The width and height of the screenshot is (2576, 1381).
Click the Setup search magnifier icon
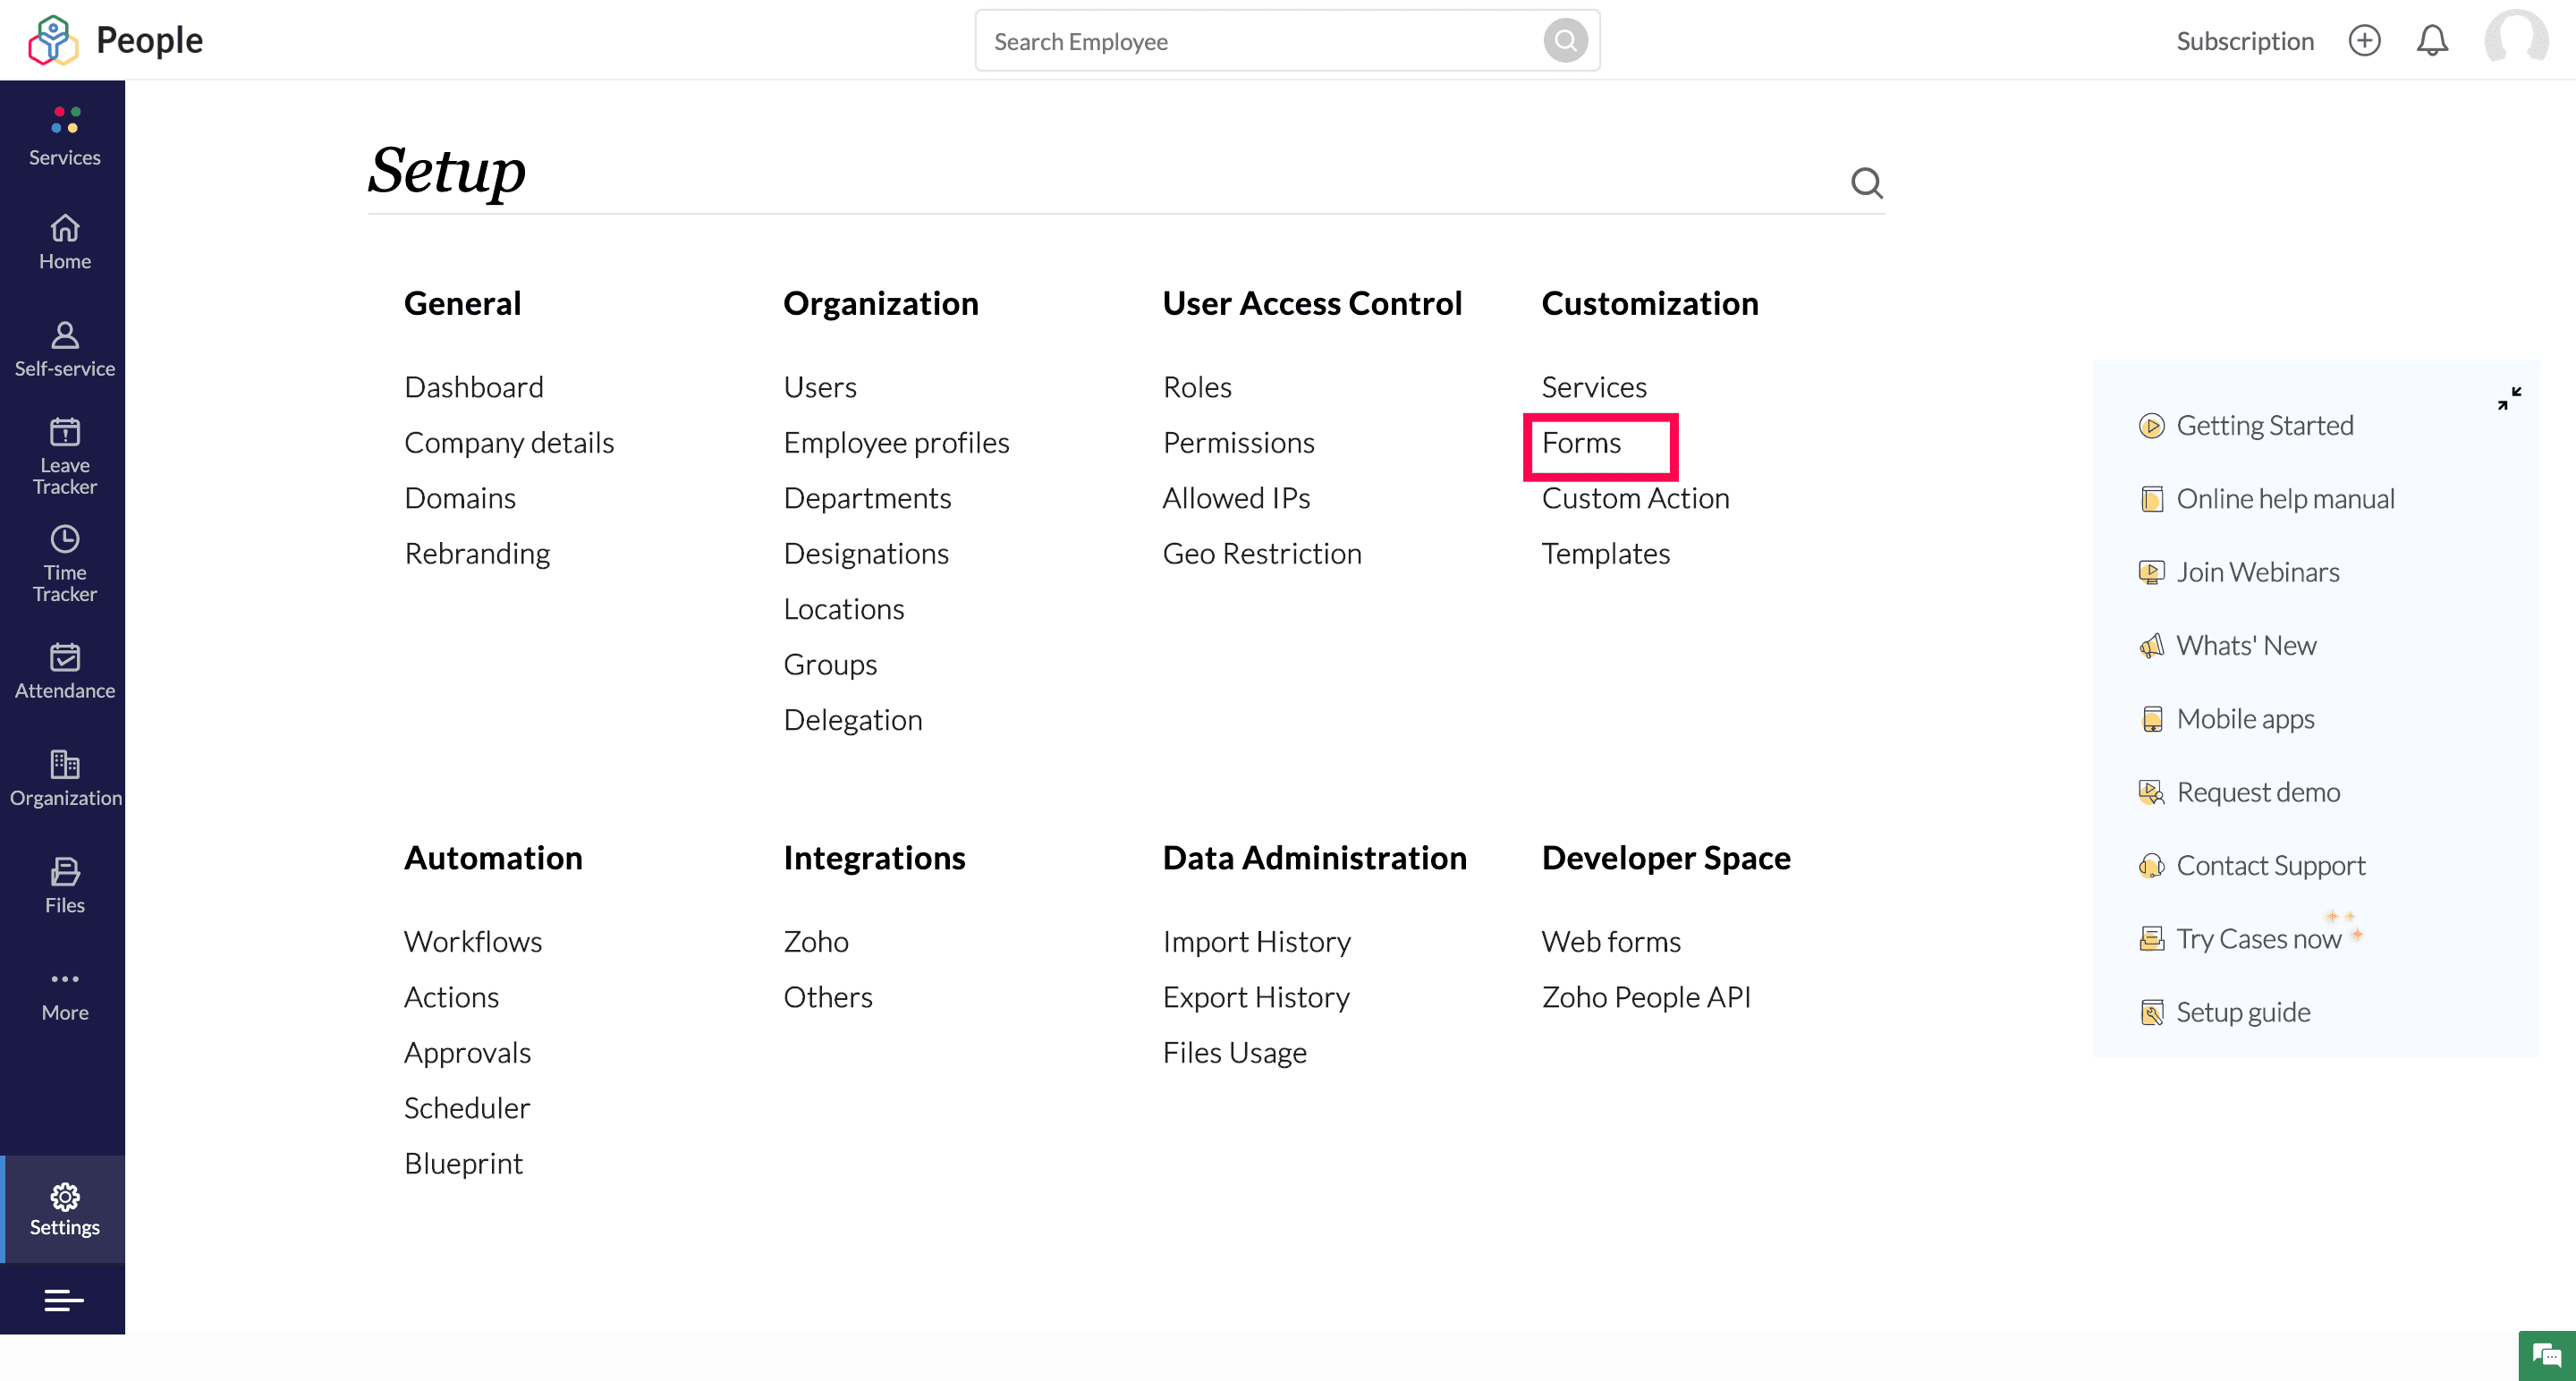(x=1866, y=182)
